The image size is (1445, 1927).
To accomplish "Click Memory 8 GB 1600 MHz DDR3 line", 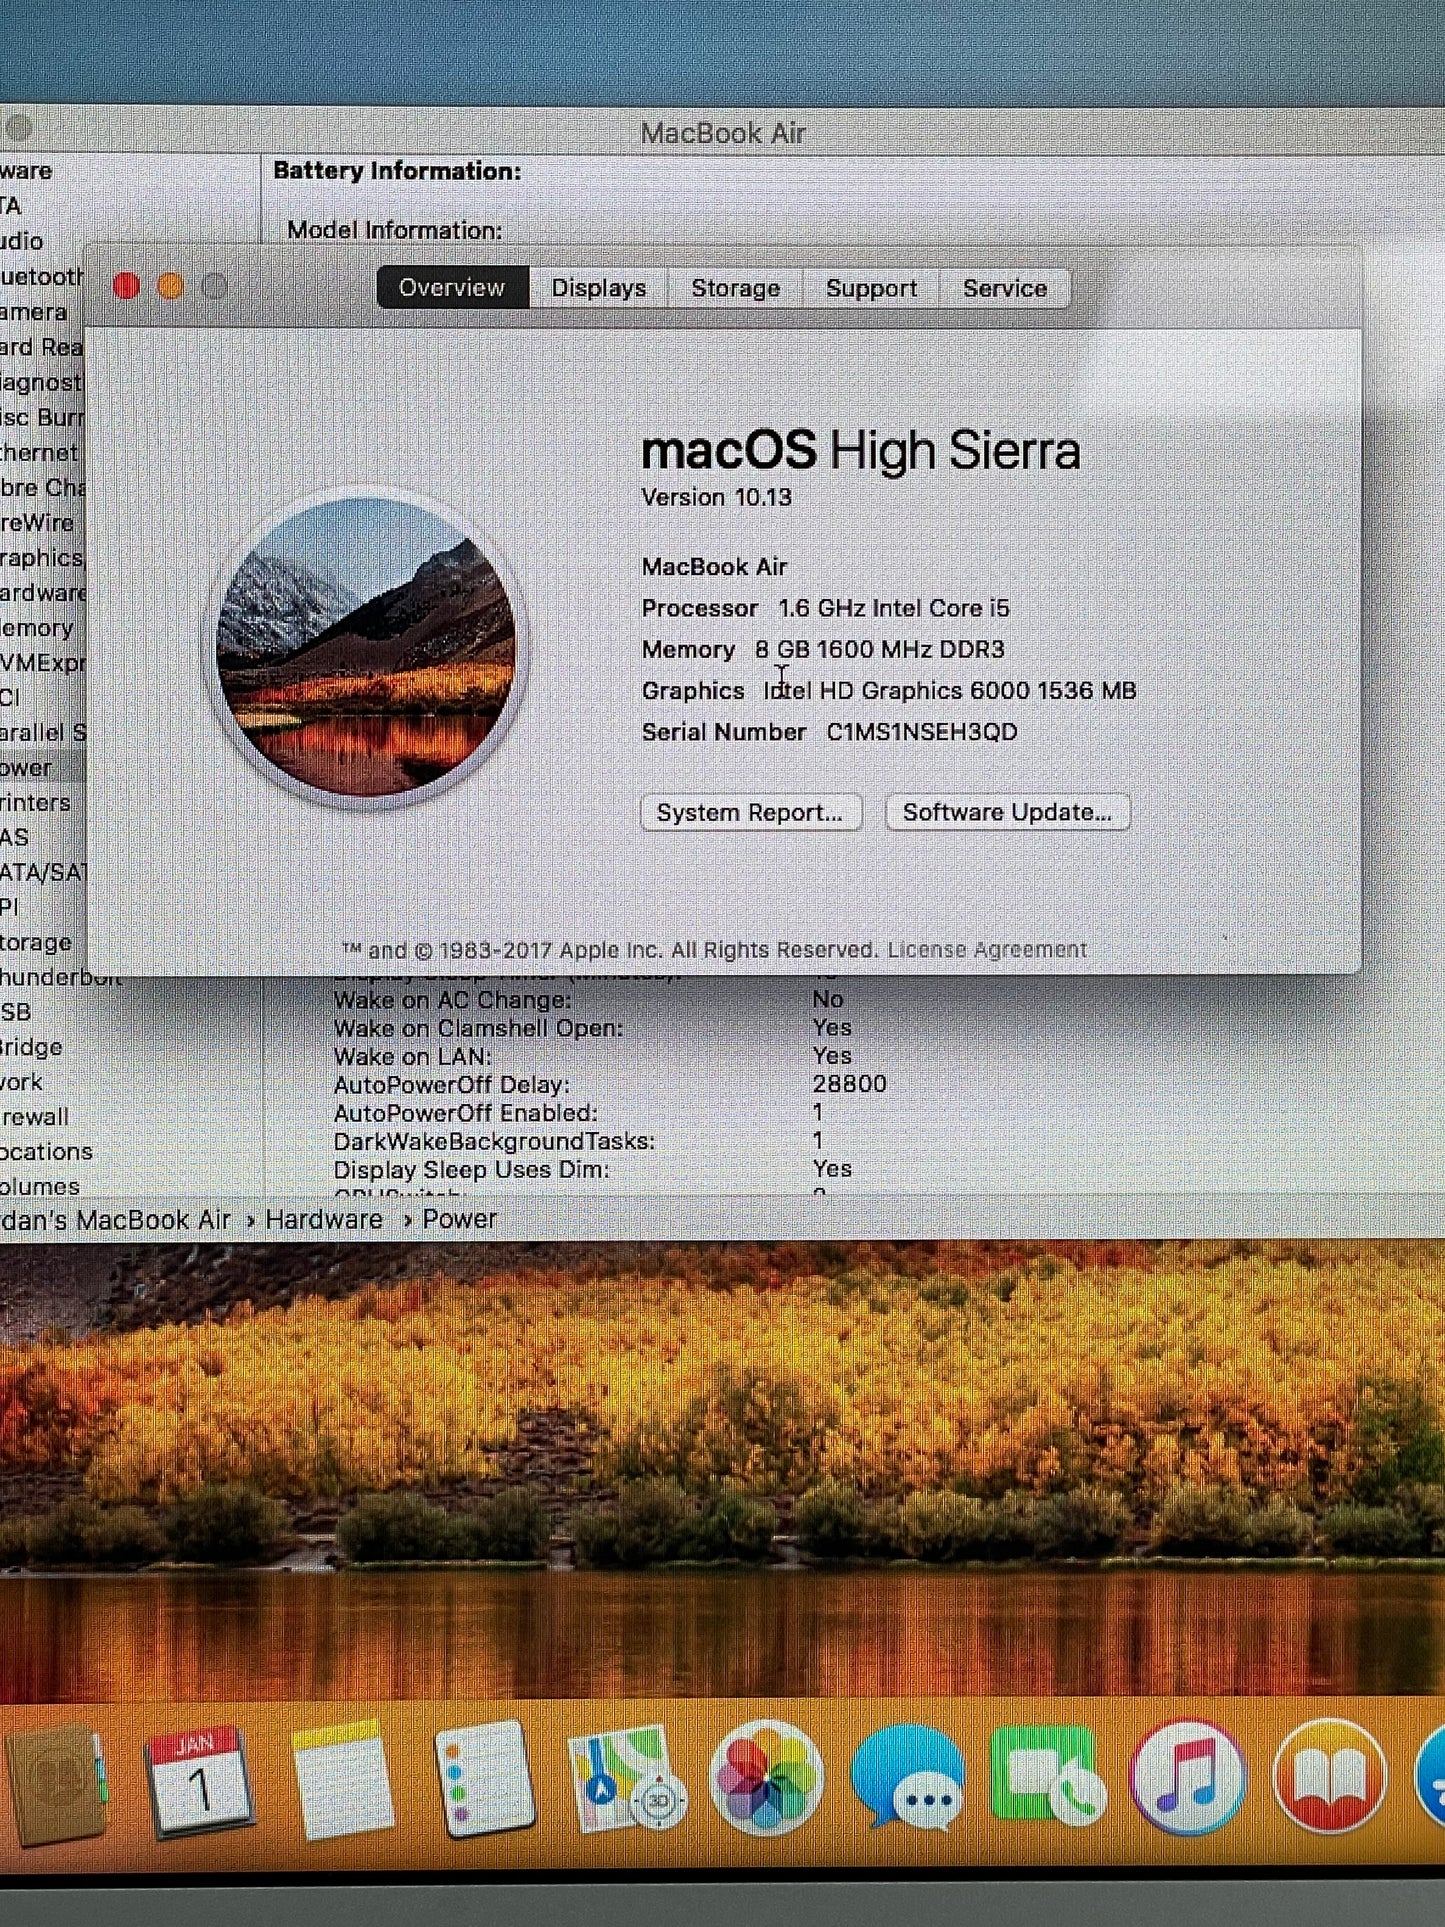I will click(x=823, y=649).
